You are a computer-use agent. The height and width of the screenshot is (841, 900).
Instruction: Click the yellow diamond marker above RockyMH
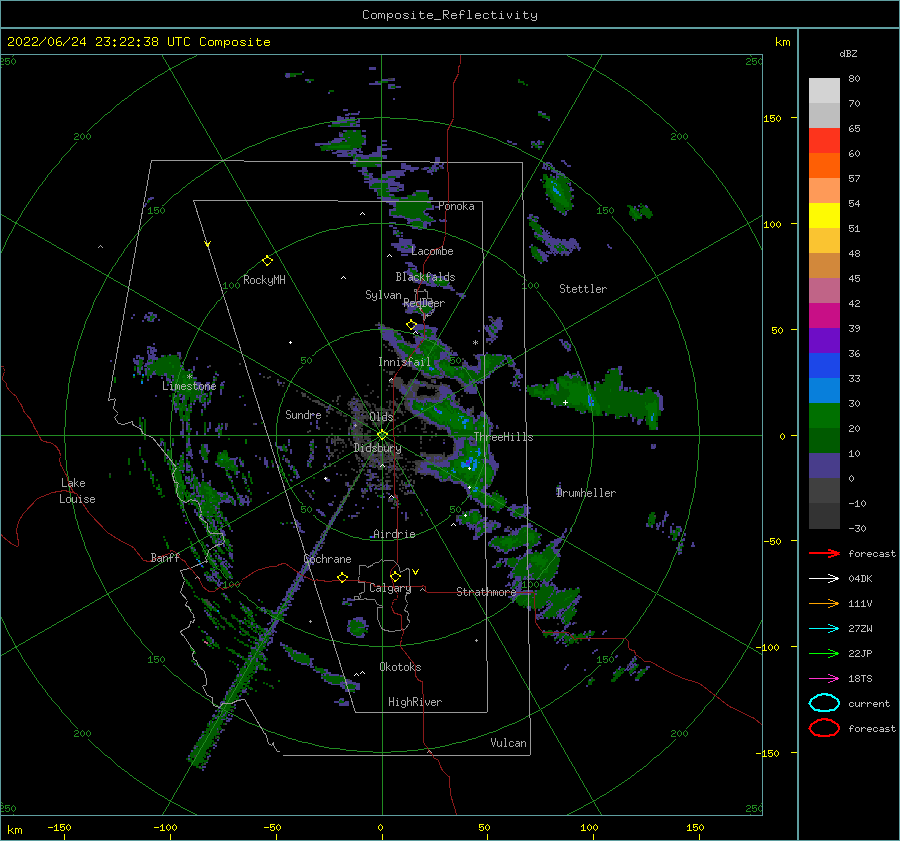click(x=267, y=261)
